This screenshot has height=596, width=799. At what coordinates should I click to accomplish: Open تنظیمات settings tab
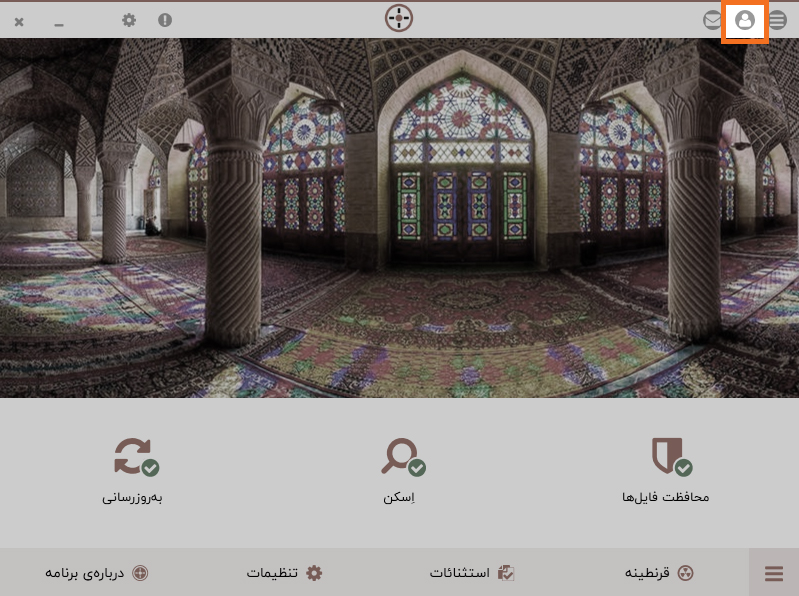click(284, 573)
